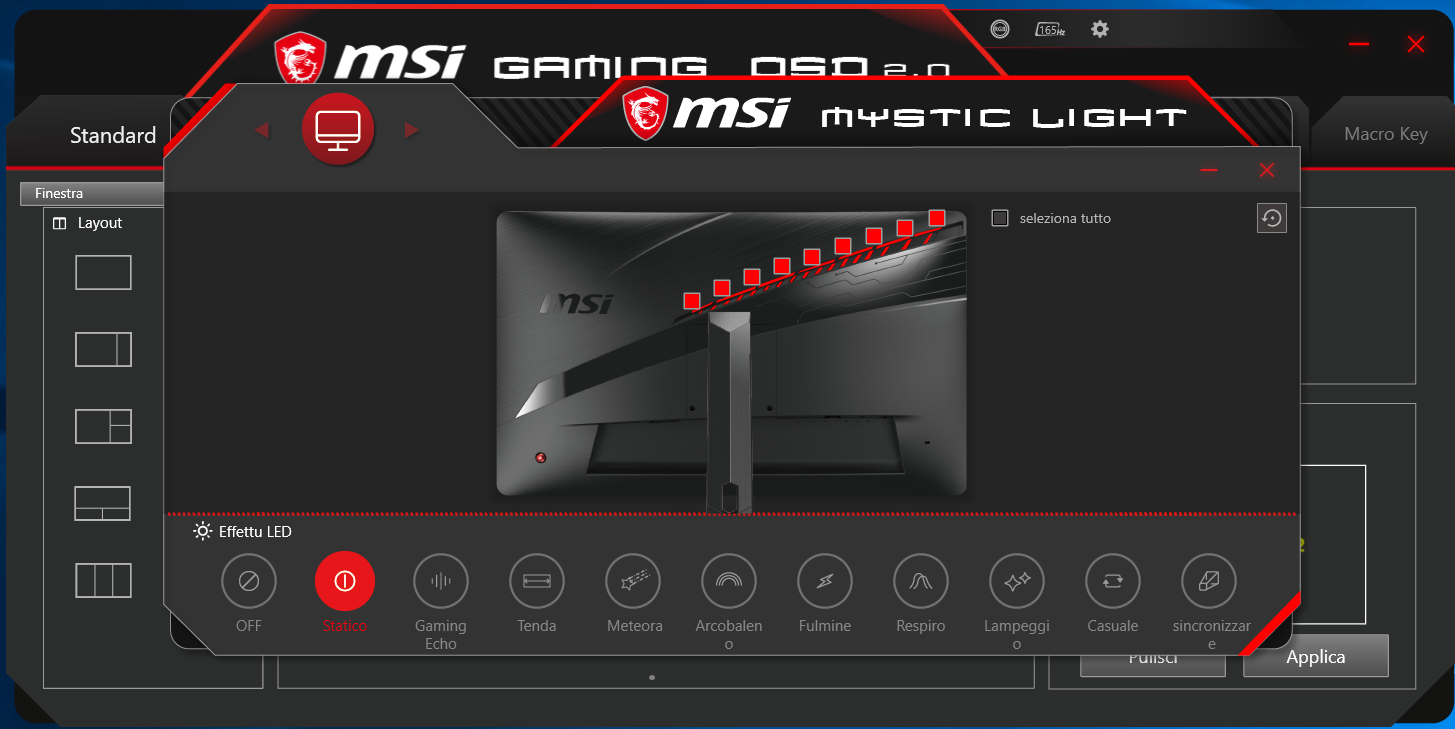Choose the Respiro breathing effect

point(921,580)
